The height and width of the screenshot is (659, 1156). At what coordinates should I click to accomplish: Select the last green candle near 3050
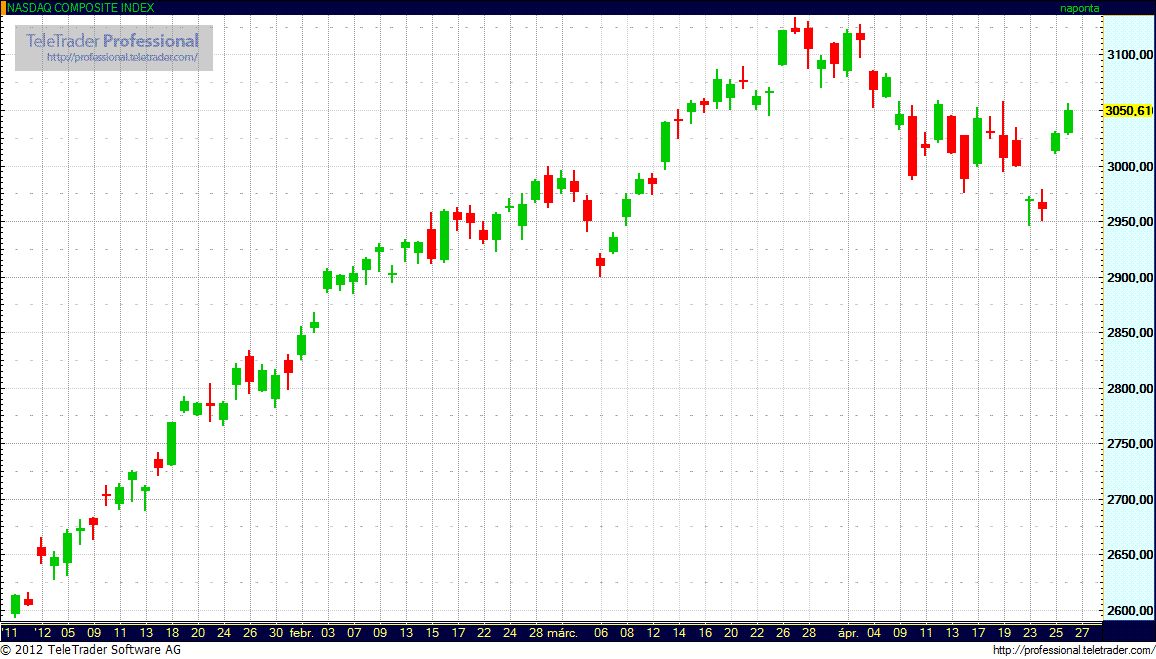[1069, 121]
